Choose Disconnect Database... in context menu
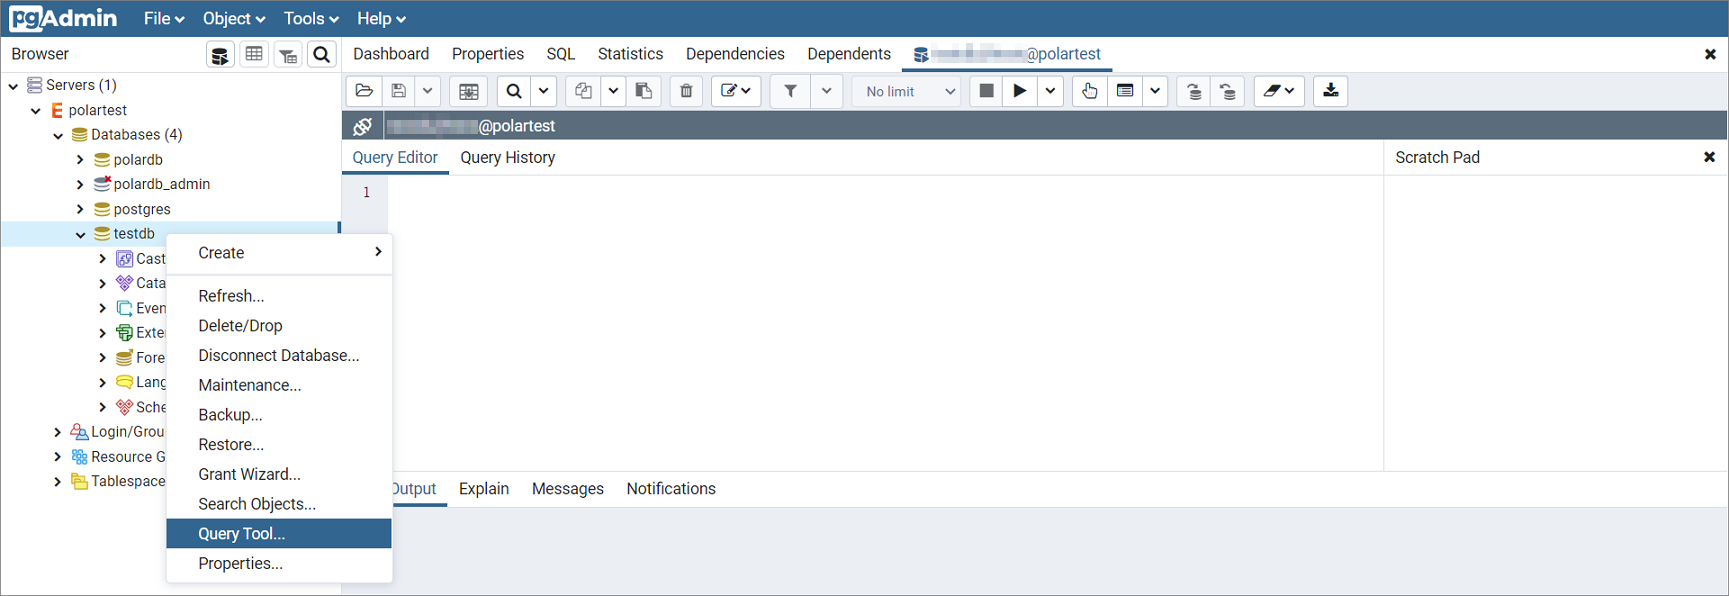Screen dimensions: 1729x596 click(279, 356)
